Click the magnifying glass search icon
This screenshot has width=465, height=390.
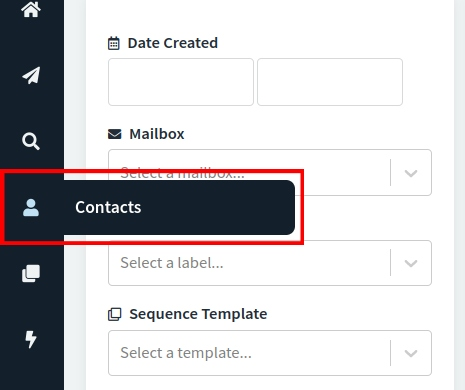(x=31, y=141)
